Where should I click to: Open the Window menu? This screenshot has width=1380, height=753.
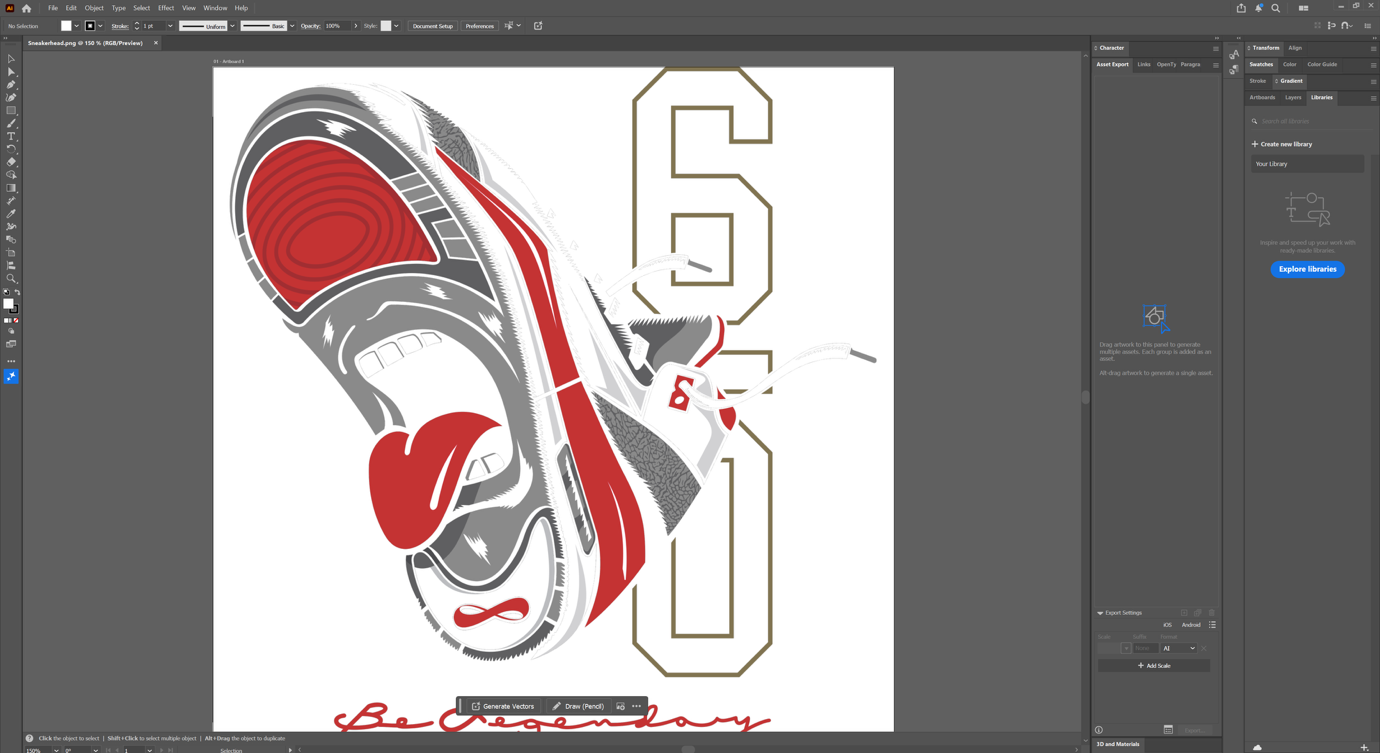coord(215,8)
